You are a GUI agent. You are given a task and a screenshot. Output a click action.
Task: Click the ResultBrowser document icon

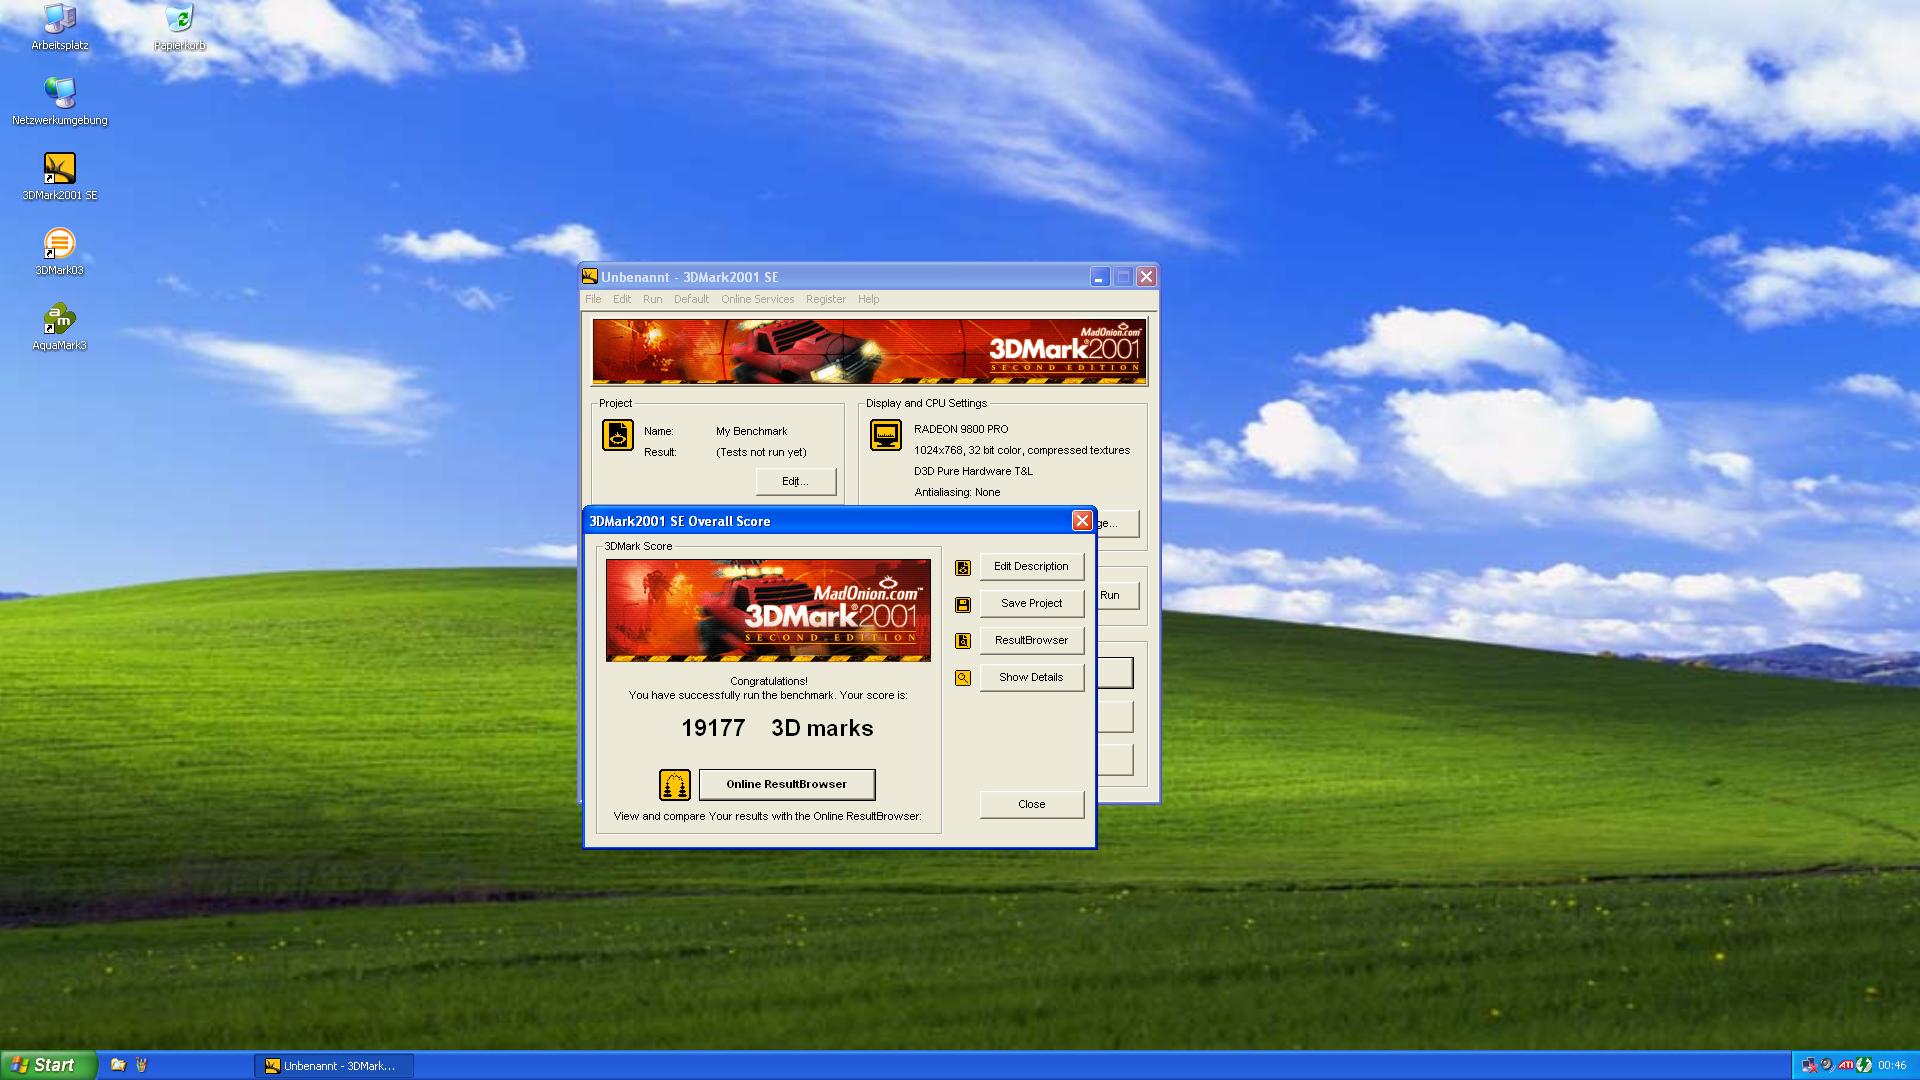(963, 641)
